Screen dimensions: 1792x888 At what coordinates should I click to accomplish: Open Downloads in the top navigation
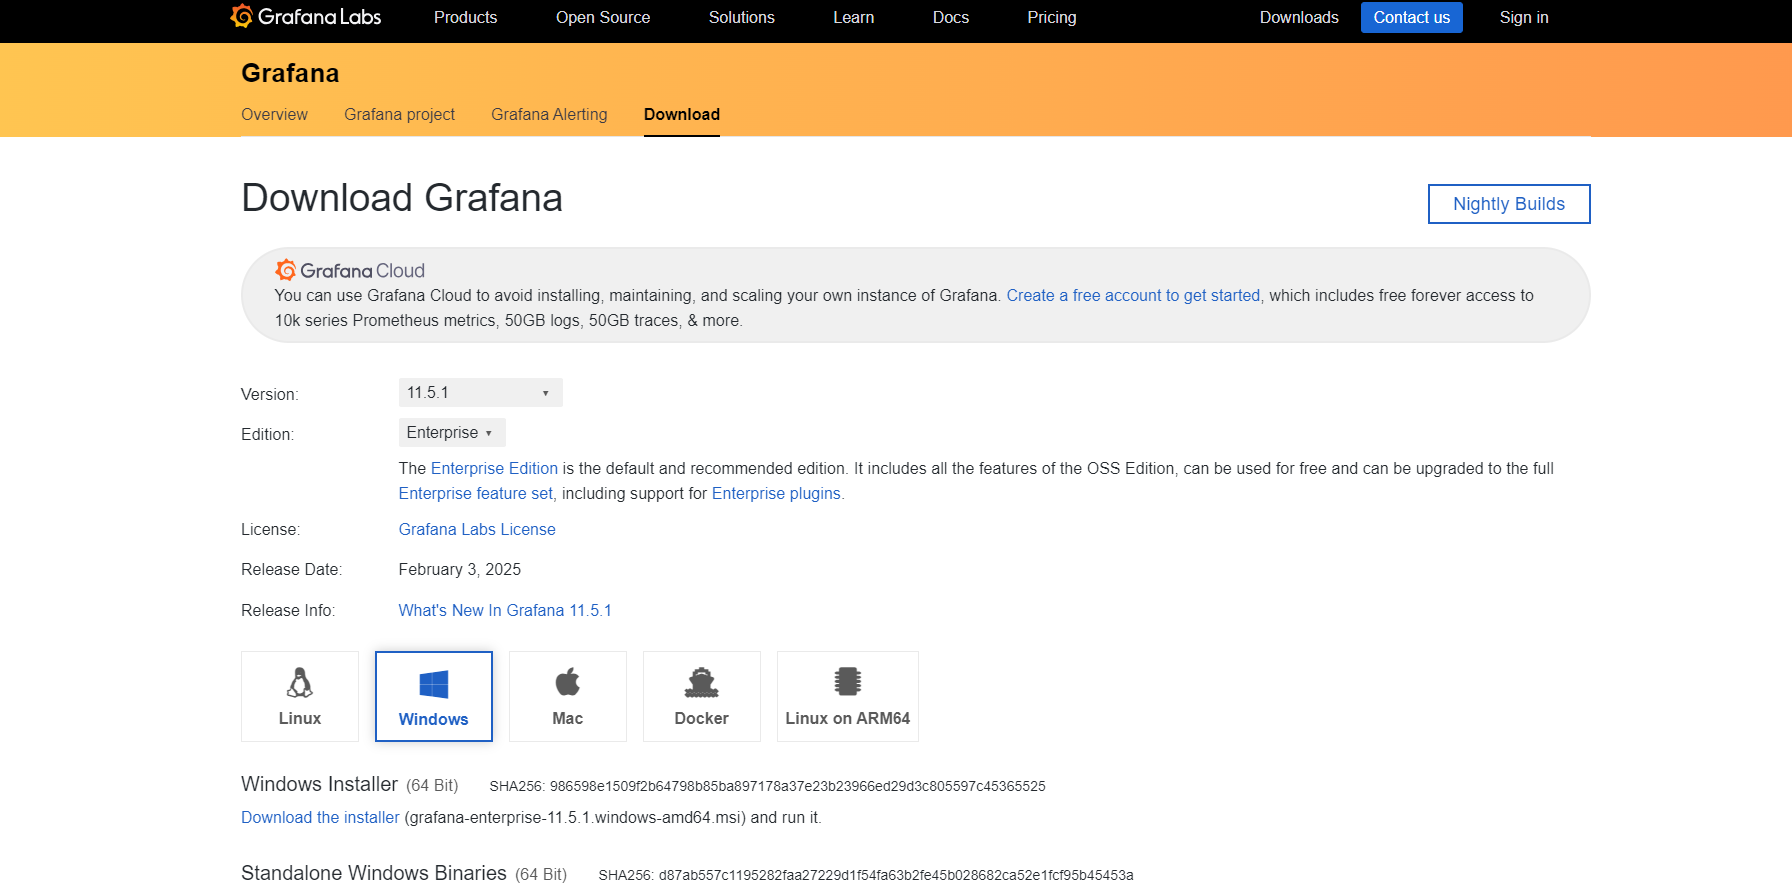[1299, 17]
